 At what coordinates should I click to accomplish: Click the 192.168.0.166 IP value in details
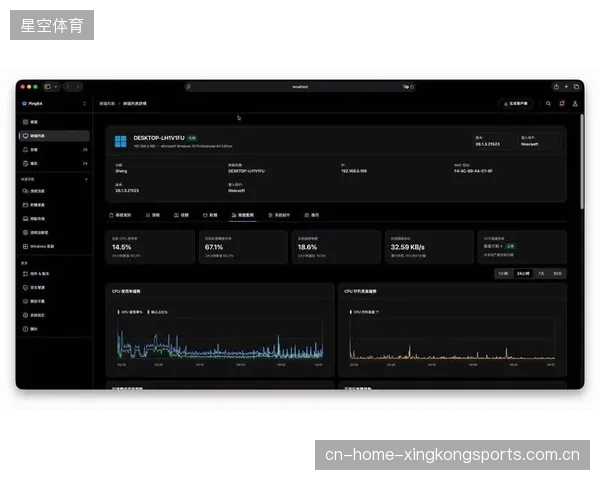coord(354,171)
